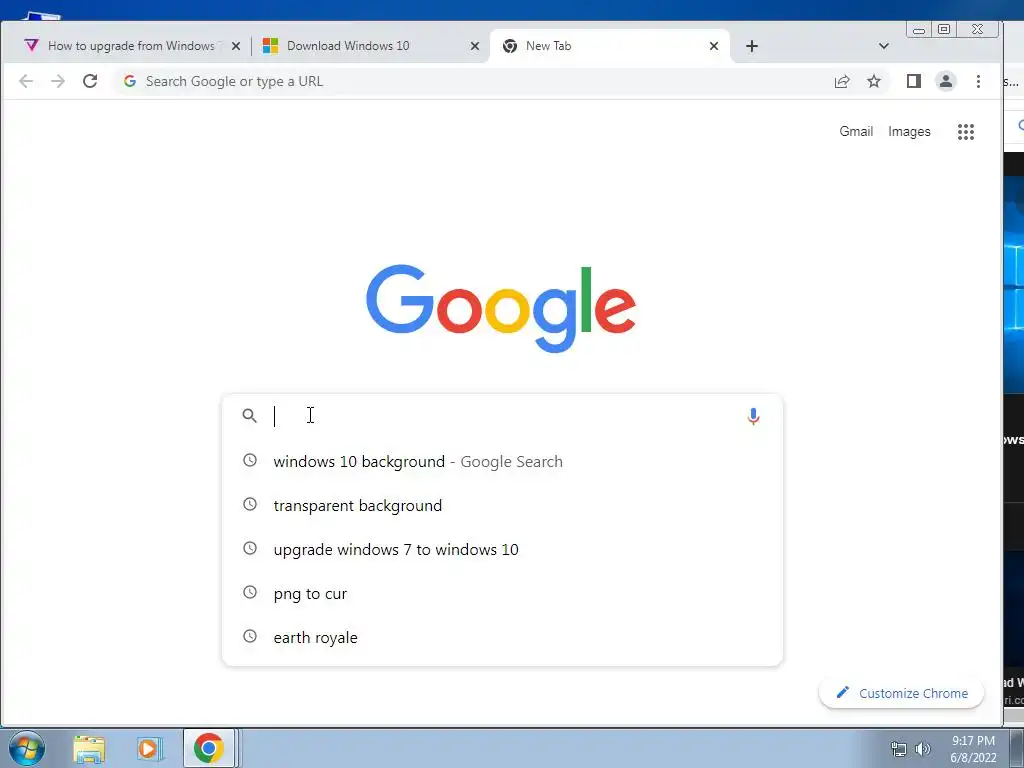Screen dimensions: 1024x768
Task: Expand the tab search chevron
Action: 884,46
